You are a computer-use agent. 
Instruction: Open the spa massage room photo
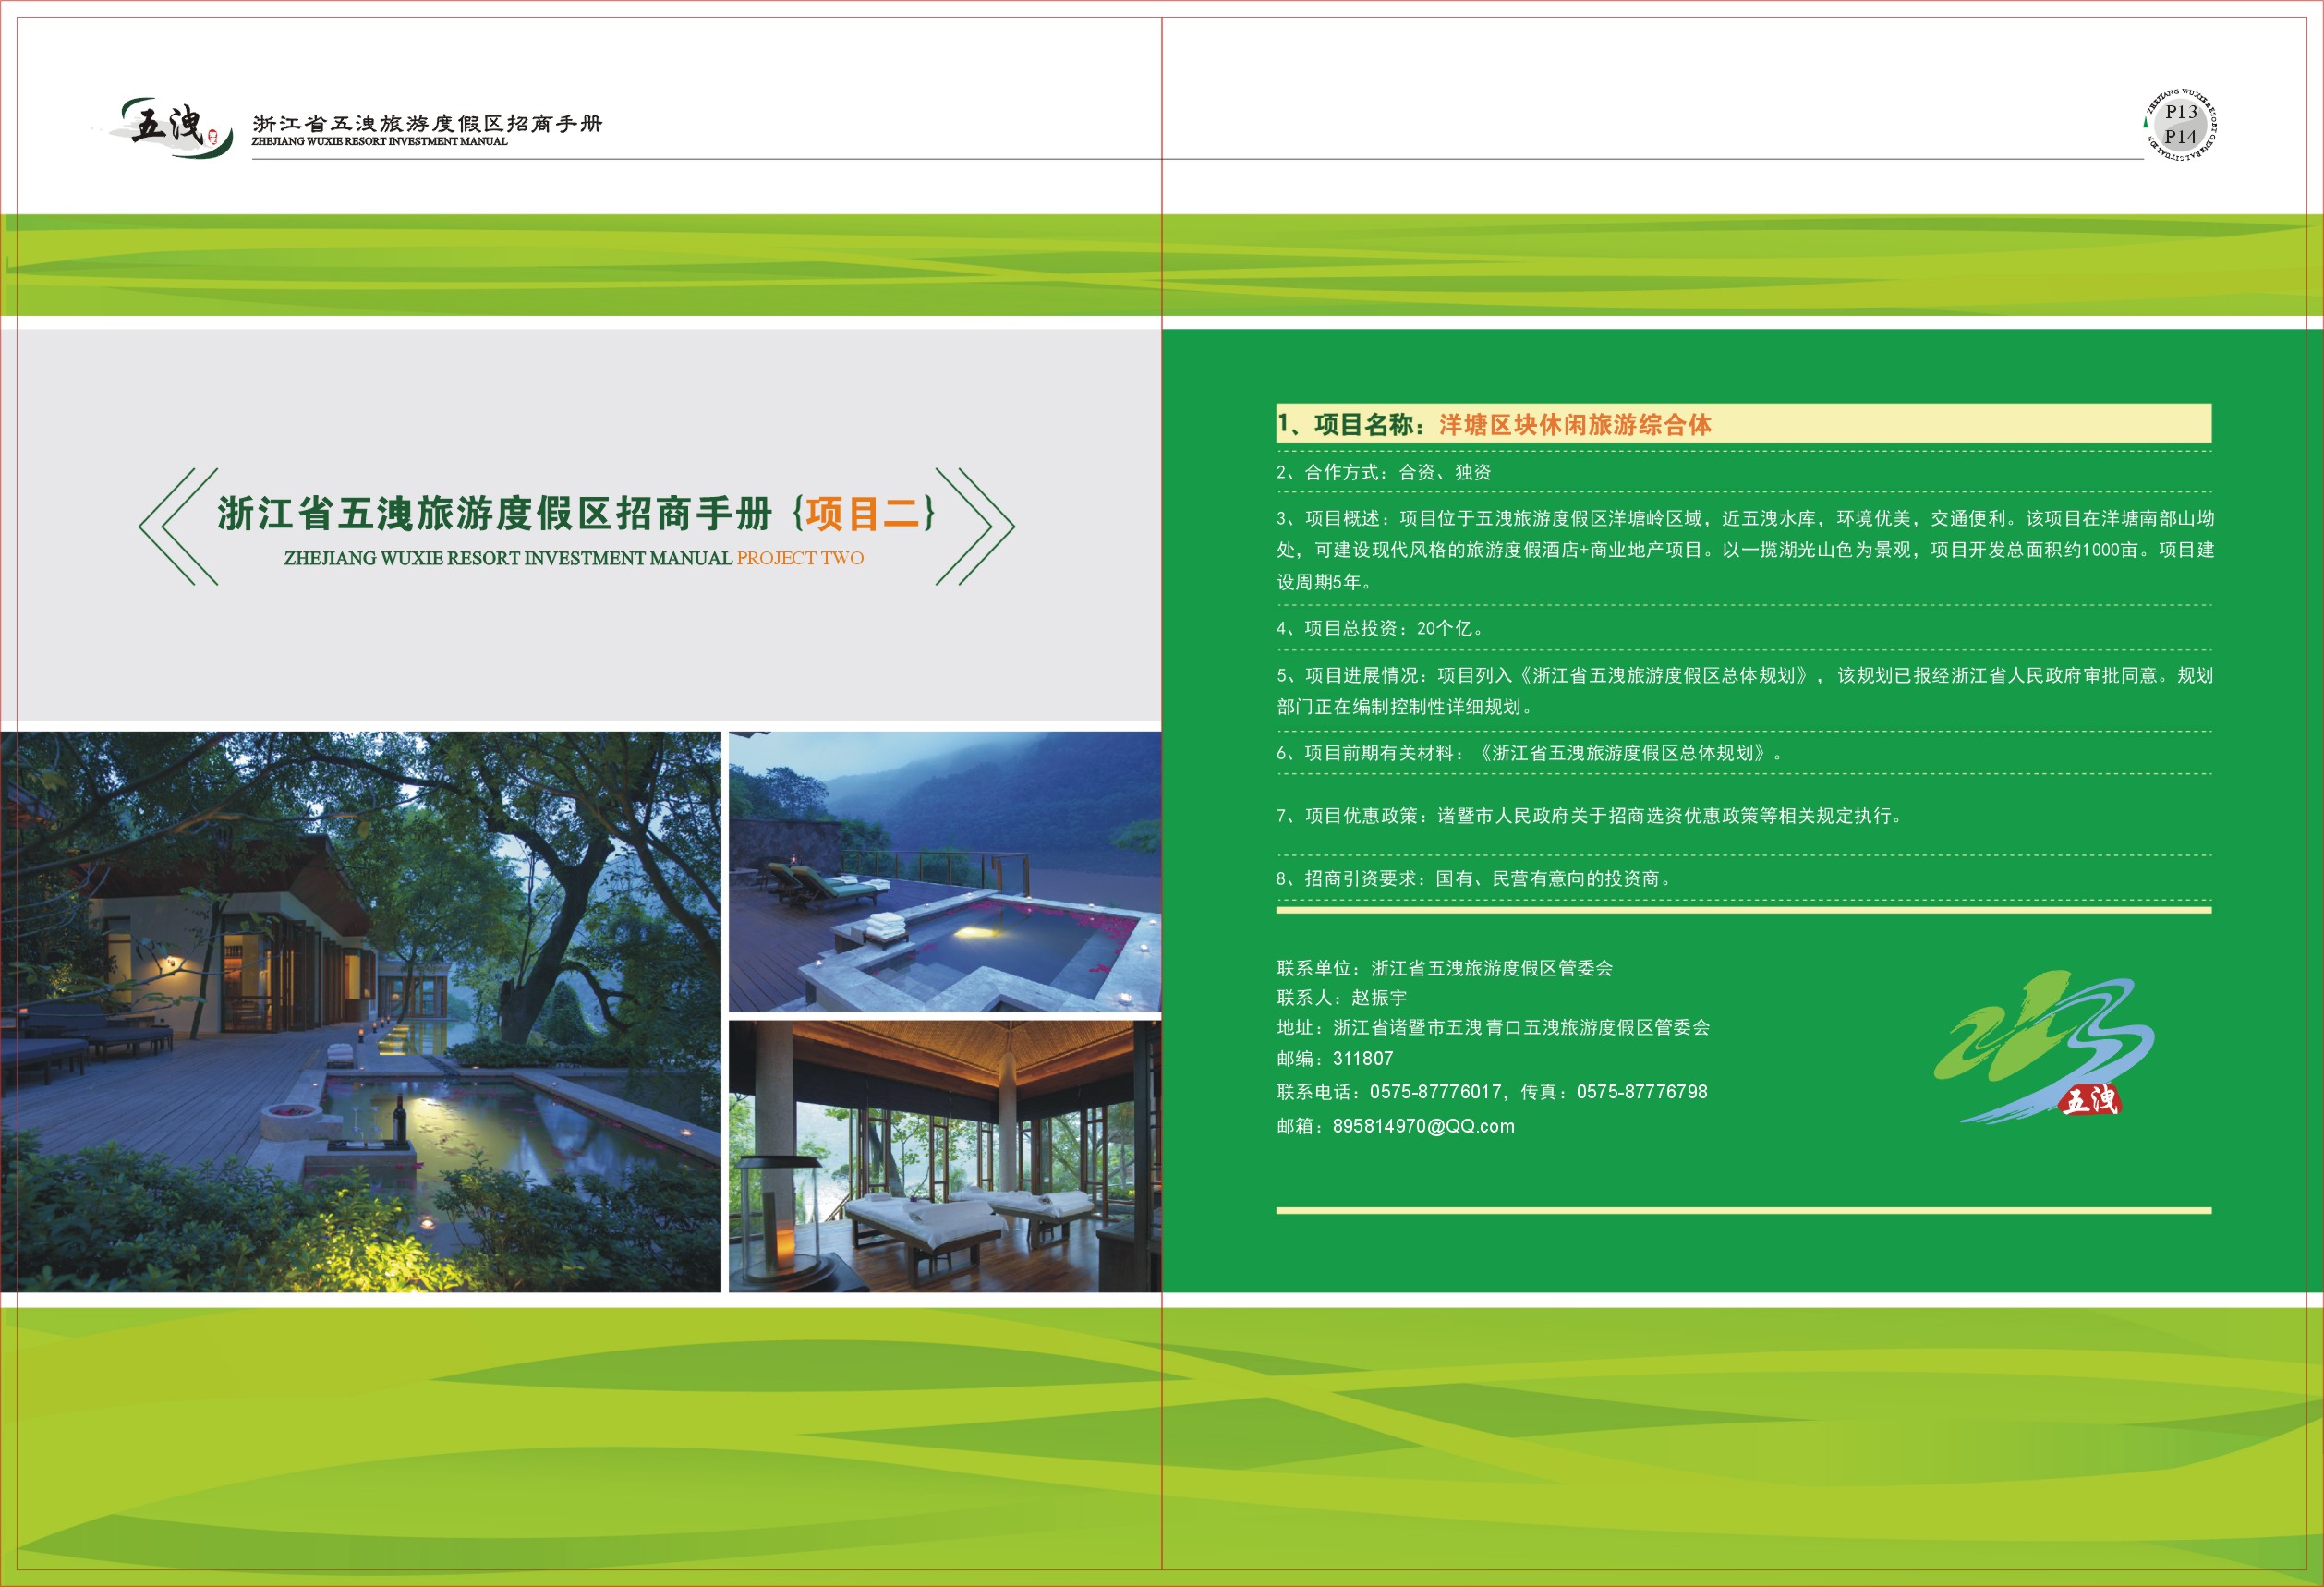[x=944, y=1156]
